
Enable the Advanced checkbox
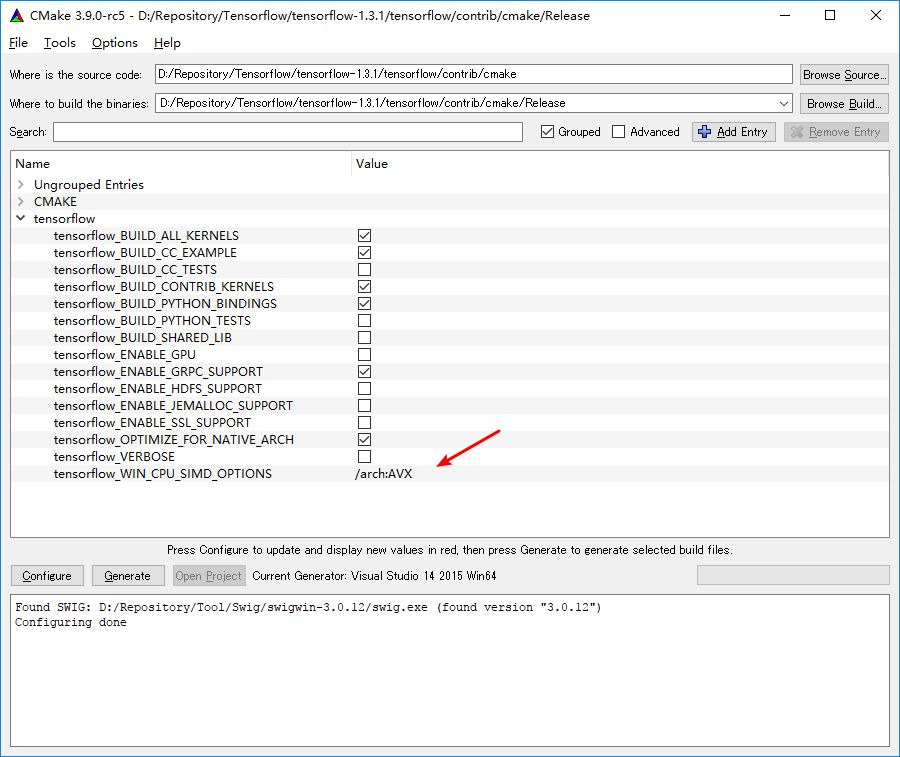pyautogui.click(x=618, y=132)
